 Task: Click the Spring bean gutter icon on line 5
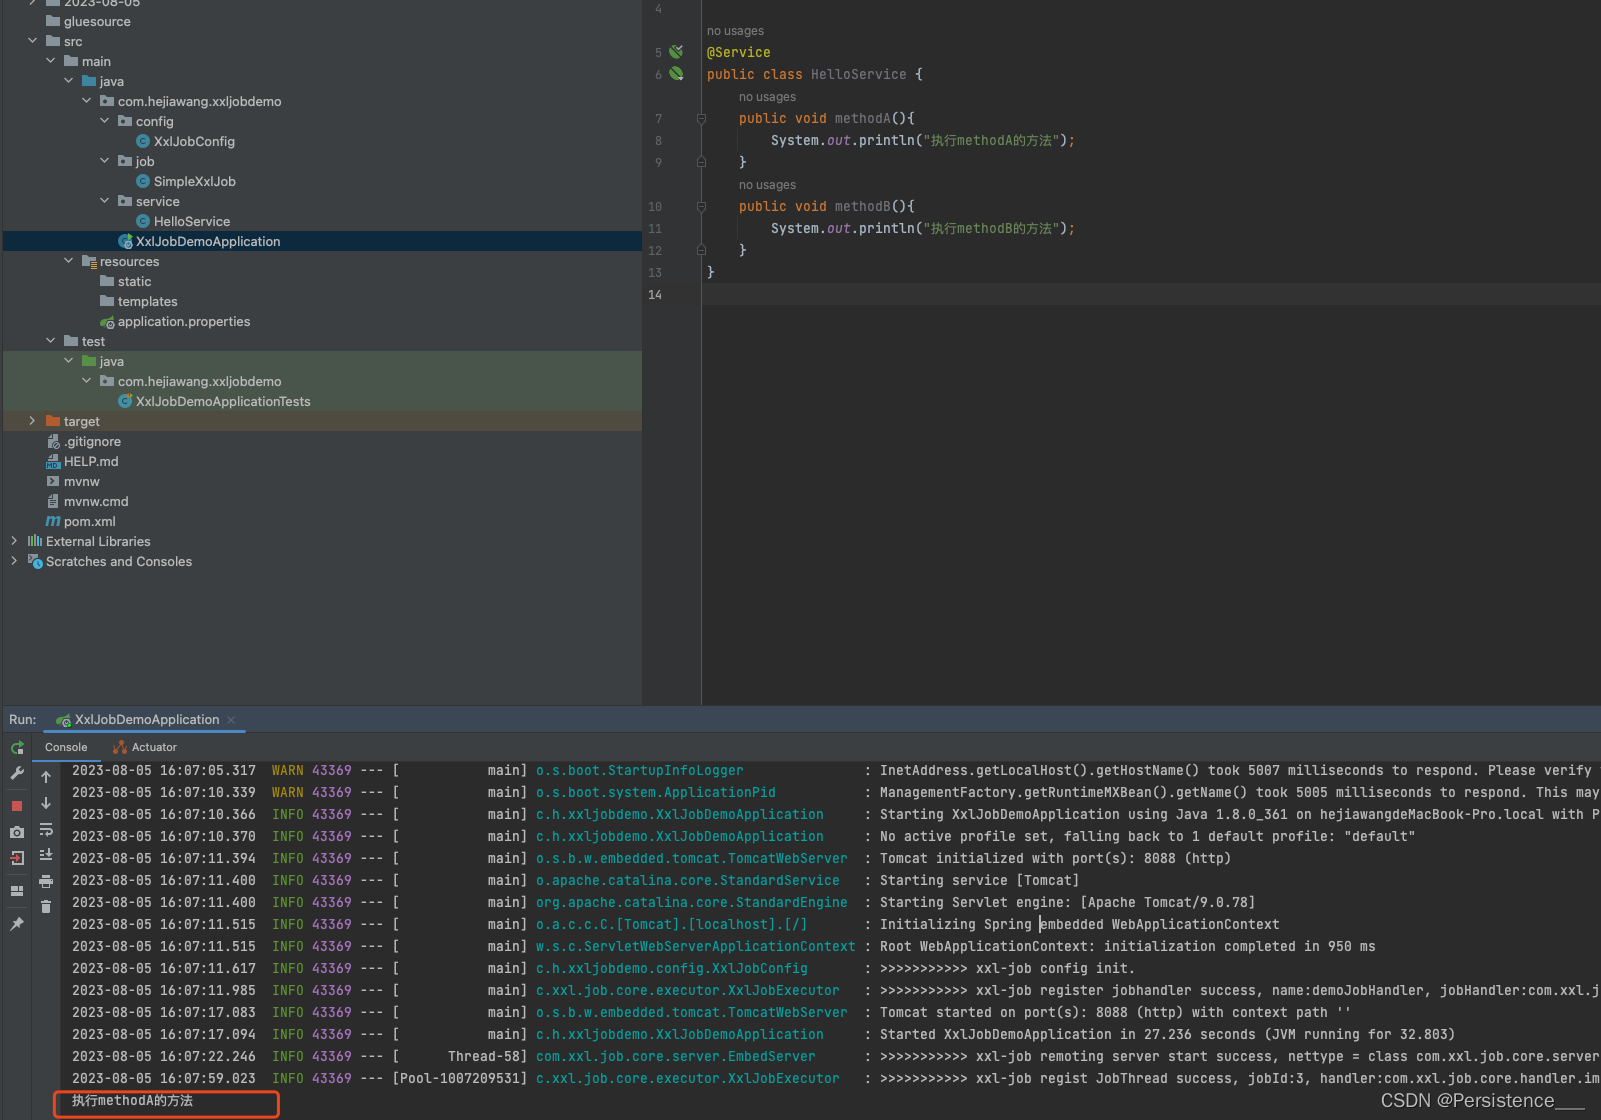click(676, 52)
